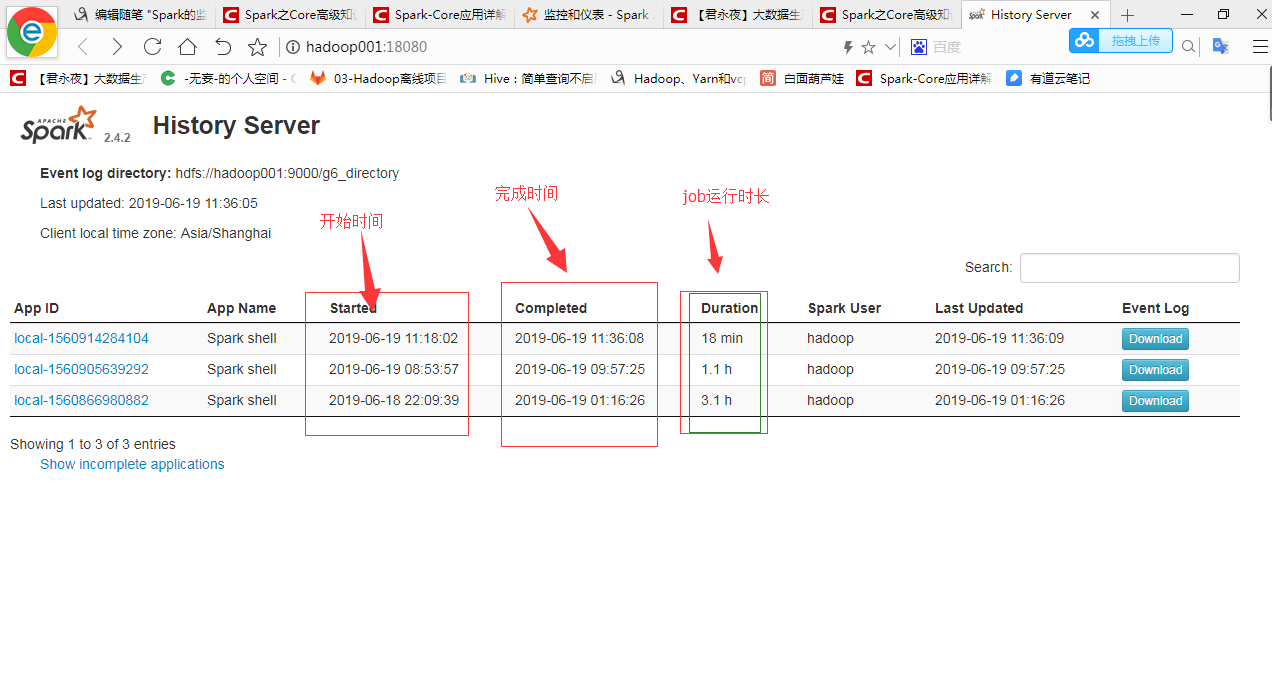Image resolution: width=1272 pixels, height=690 pixels.
Task: Open the browser hamburger menu
Action: pyautogui.click(x=1260, y=46)
